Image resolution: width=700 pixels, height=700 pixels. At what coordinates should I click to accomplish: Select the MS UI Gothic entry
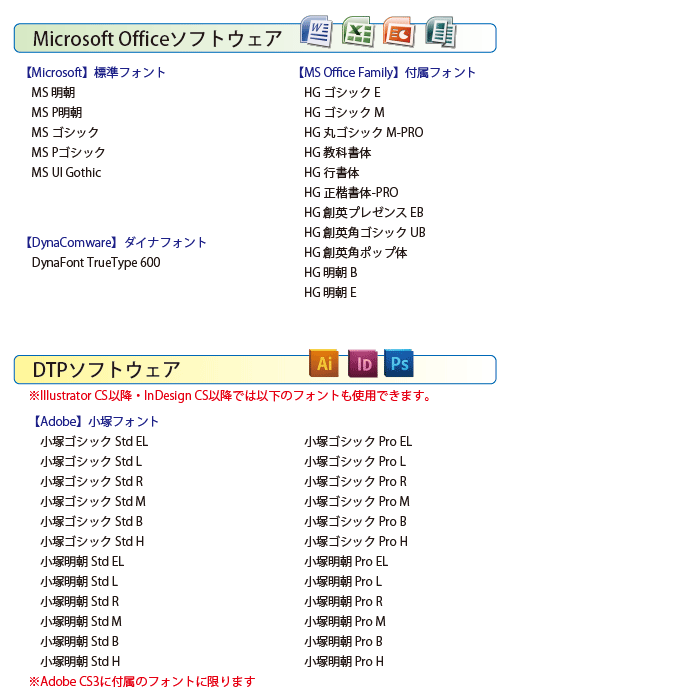pyautogui.click(x=66, y=172)
